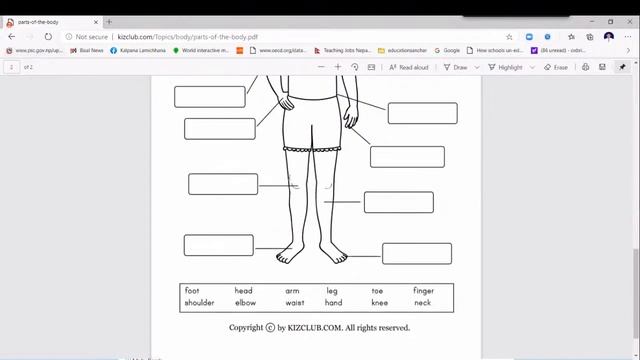640x360 pixels.
Task: Close the parts-of-the-body tab
Action: tap(96, 22)
